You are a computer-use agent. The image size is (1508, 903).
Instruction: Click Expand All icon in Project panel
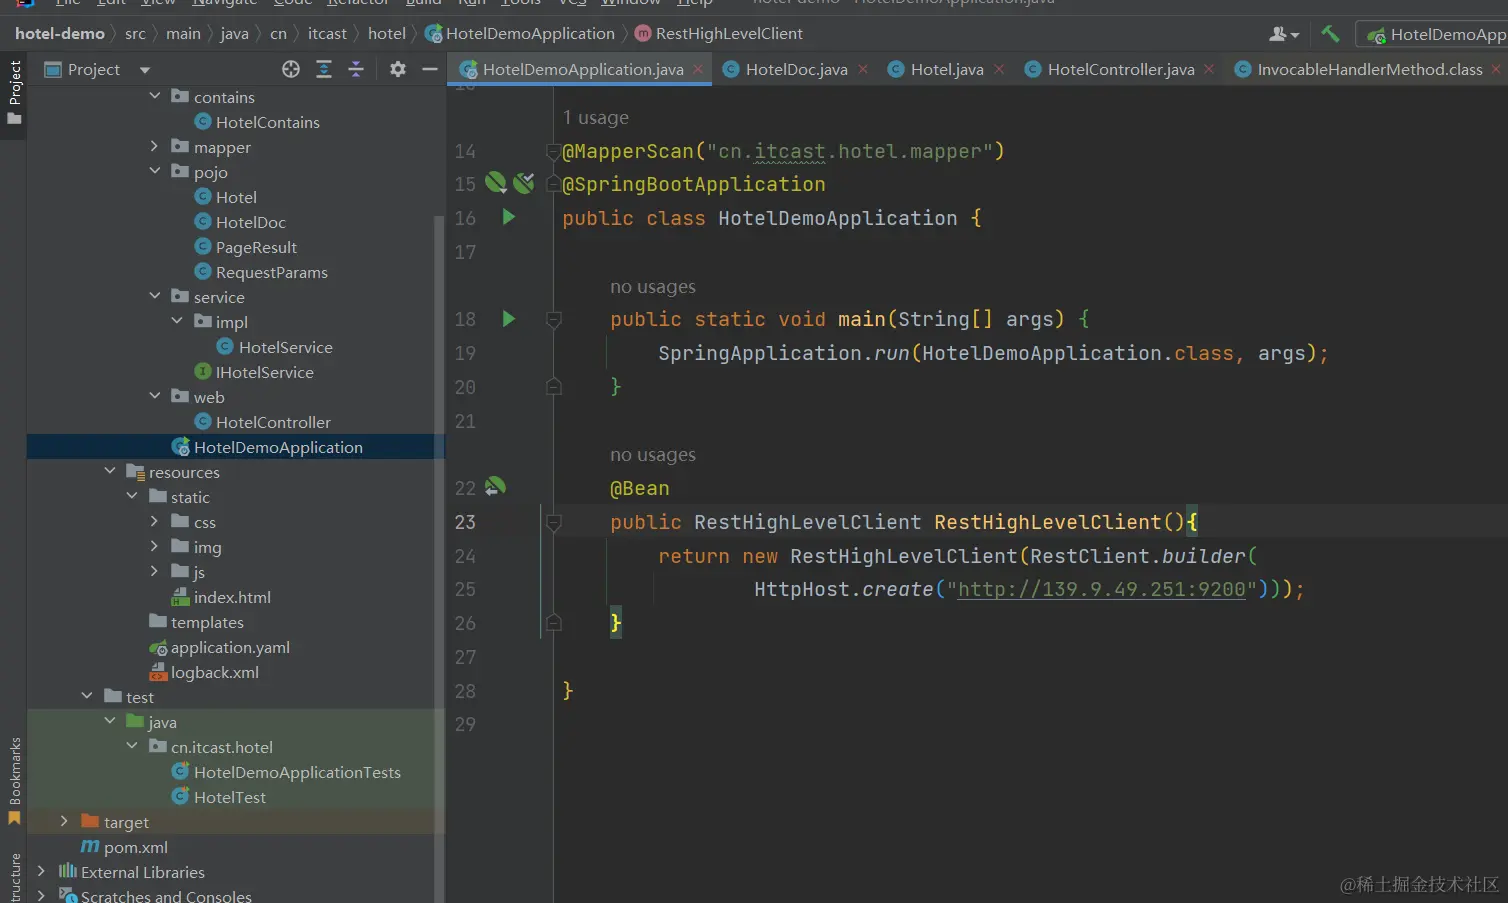324,69
